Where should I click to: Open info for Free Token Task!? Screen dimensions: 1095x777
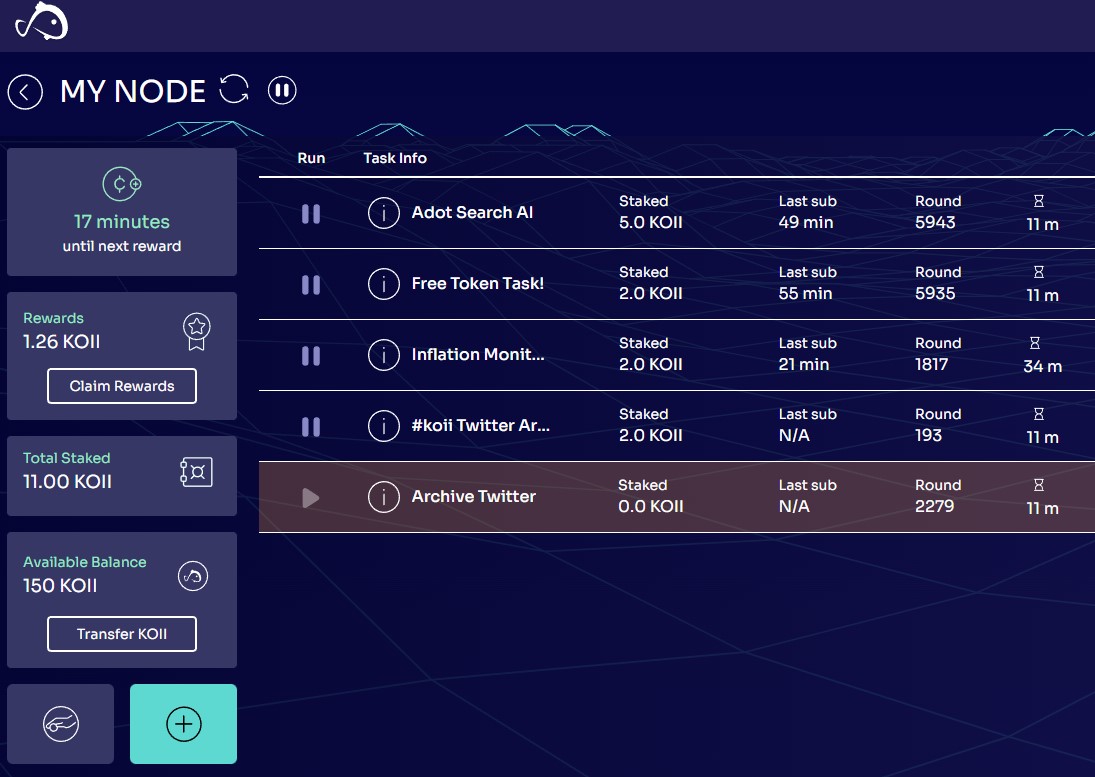(x=383, y=284)
